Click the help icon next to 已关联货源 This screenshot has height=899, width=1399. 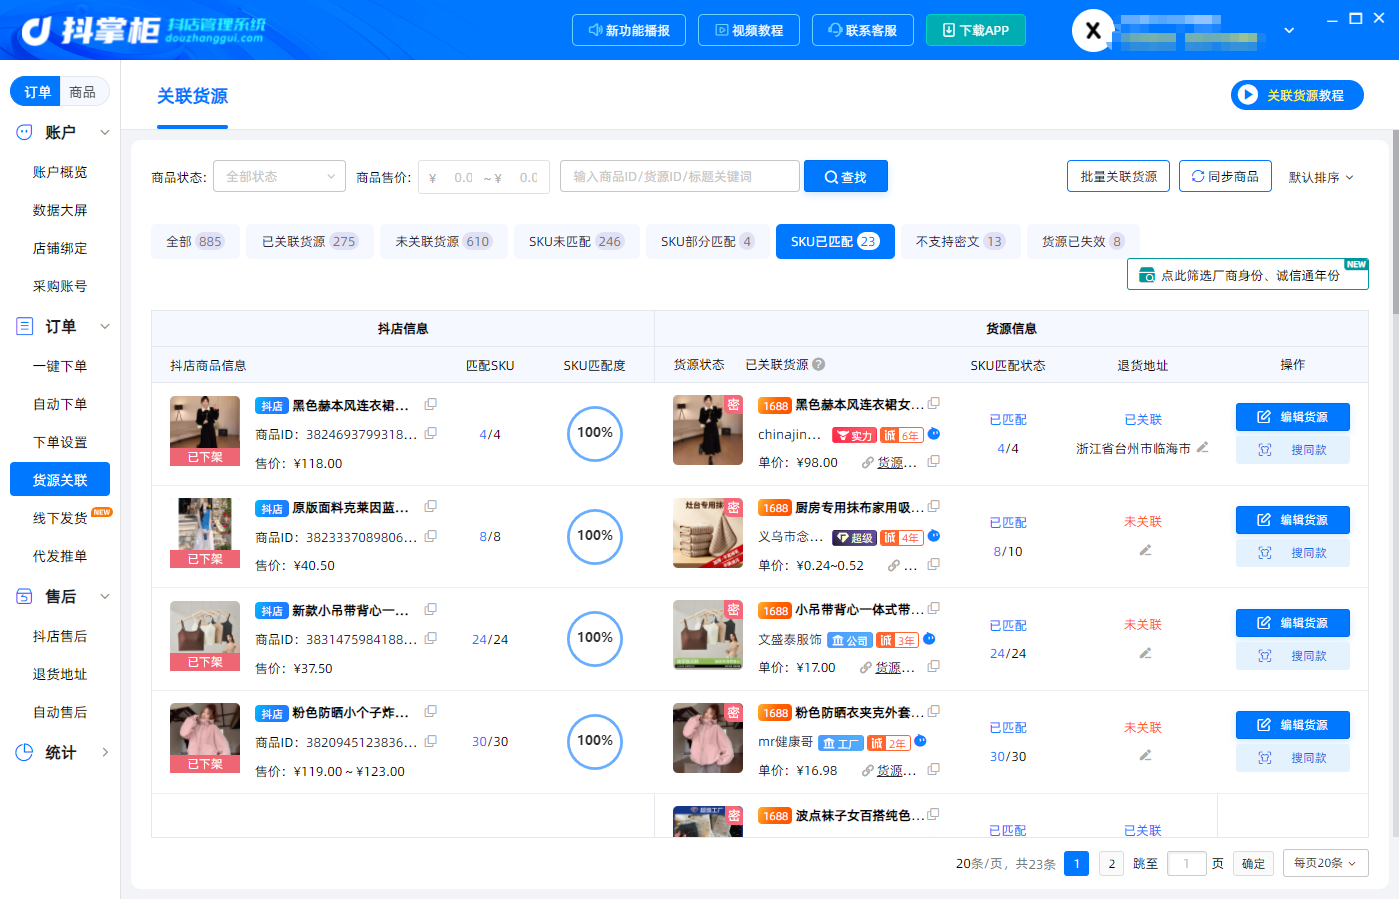tap(818, 365)
